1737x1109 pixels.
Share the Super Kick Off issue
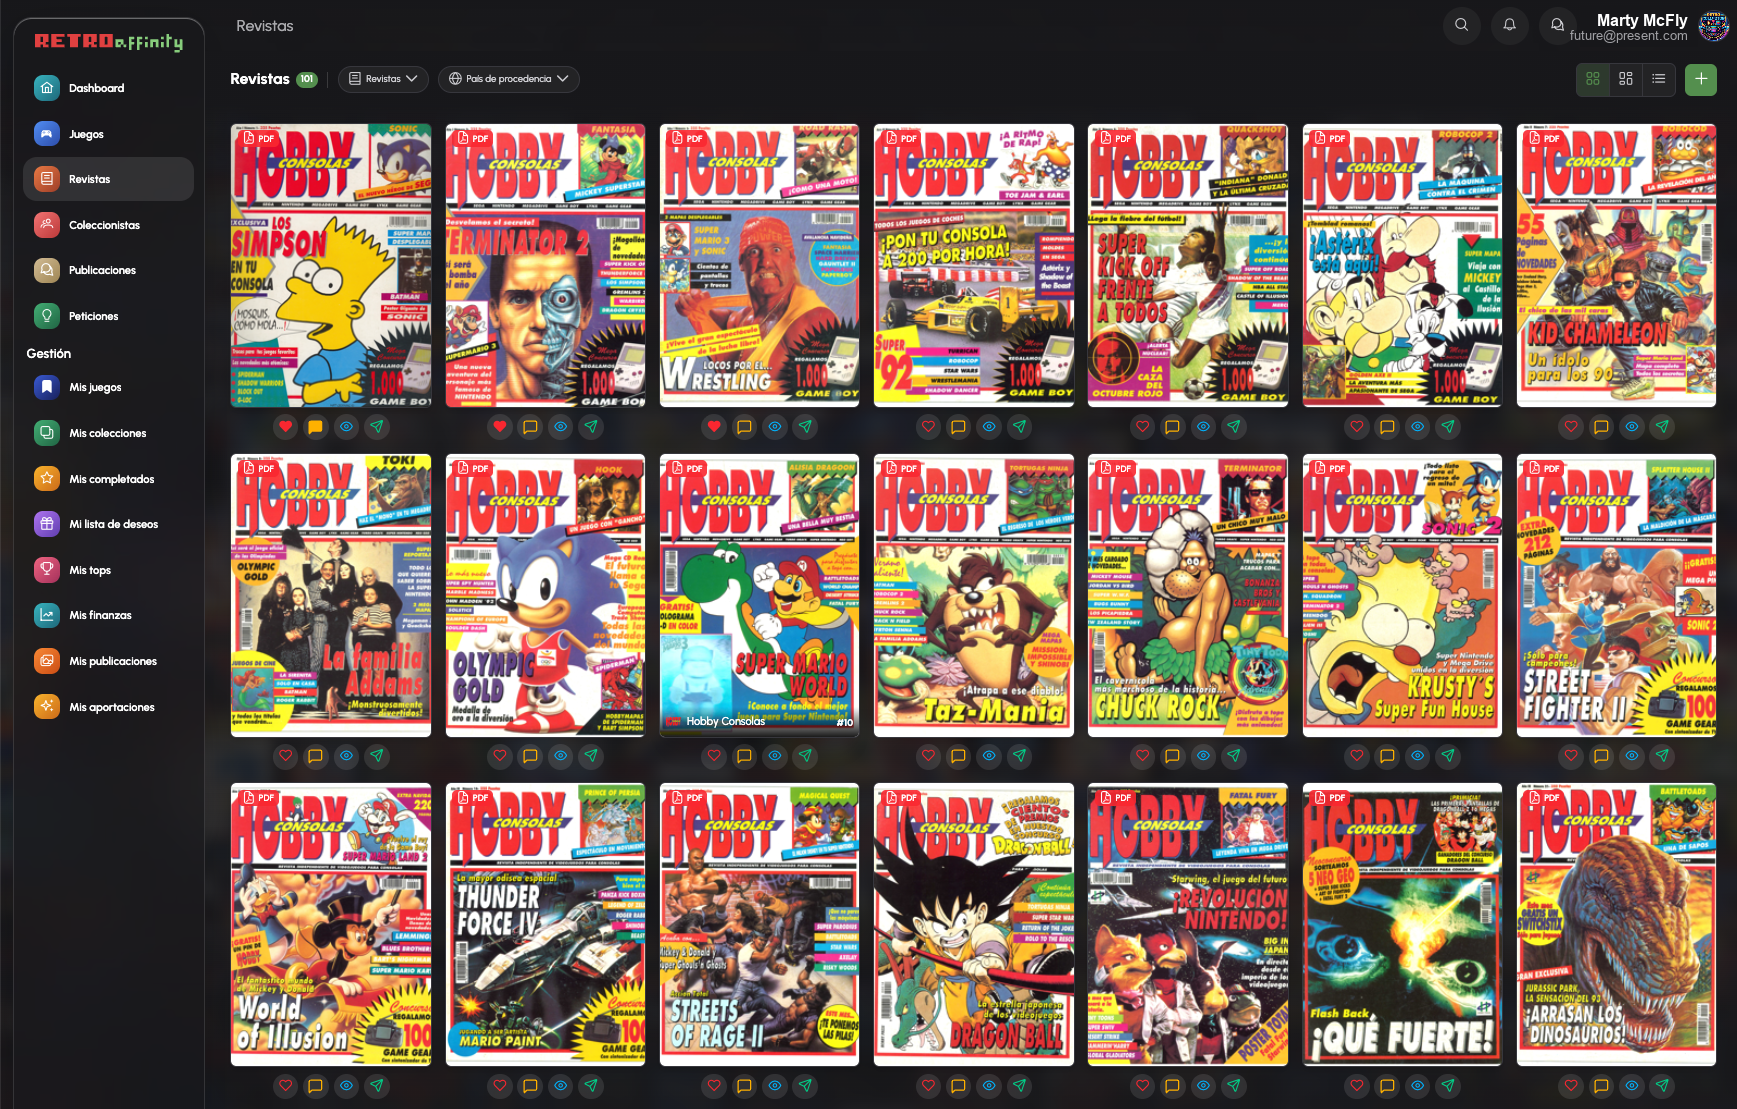pyautogui.click(x=1234, y=427)
